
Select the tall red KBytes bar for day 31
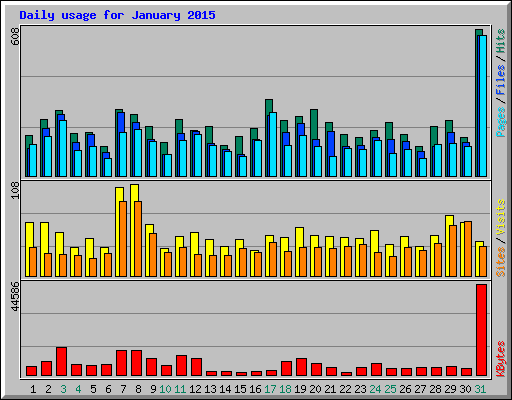point(481,330)
